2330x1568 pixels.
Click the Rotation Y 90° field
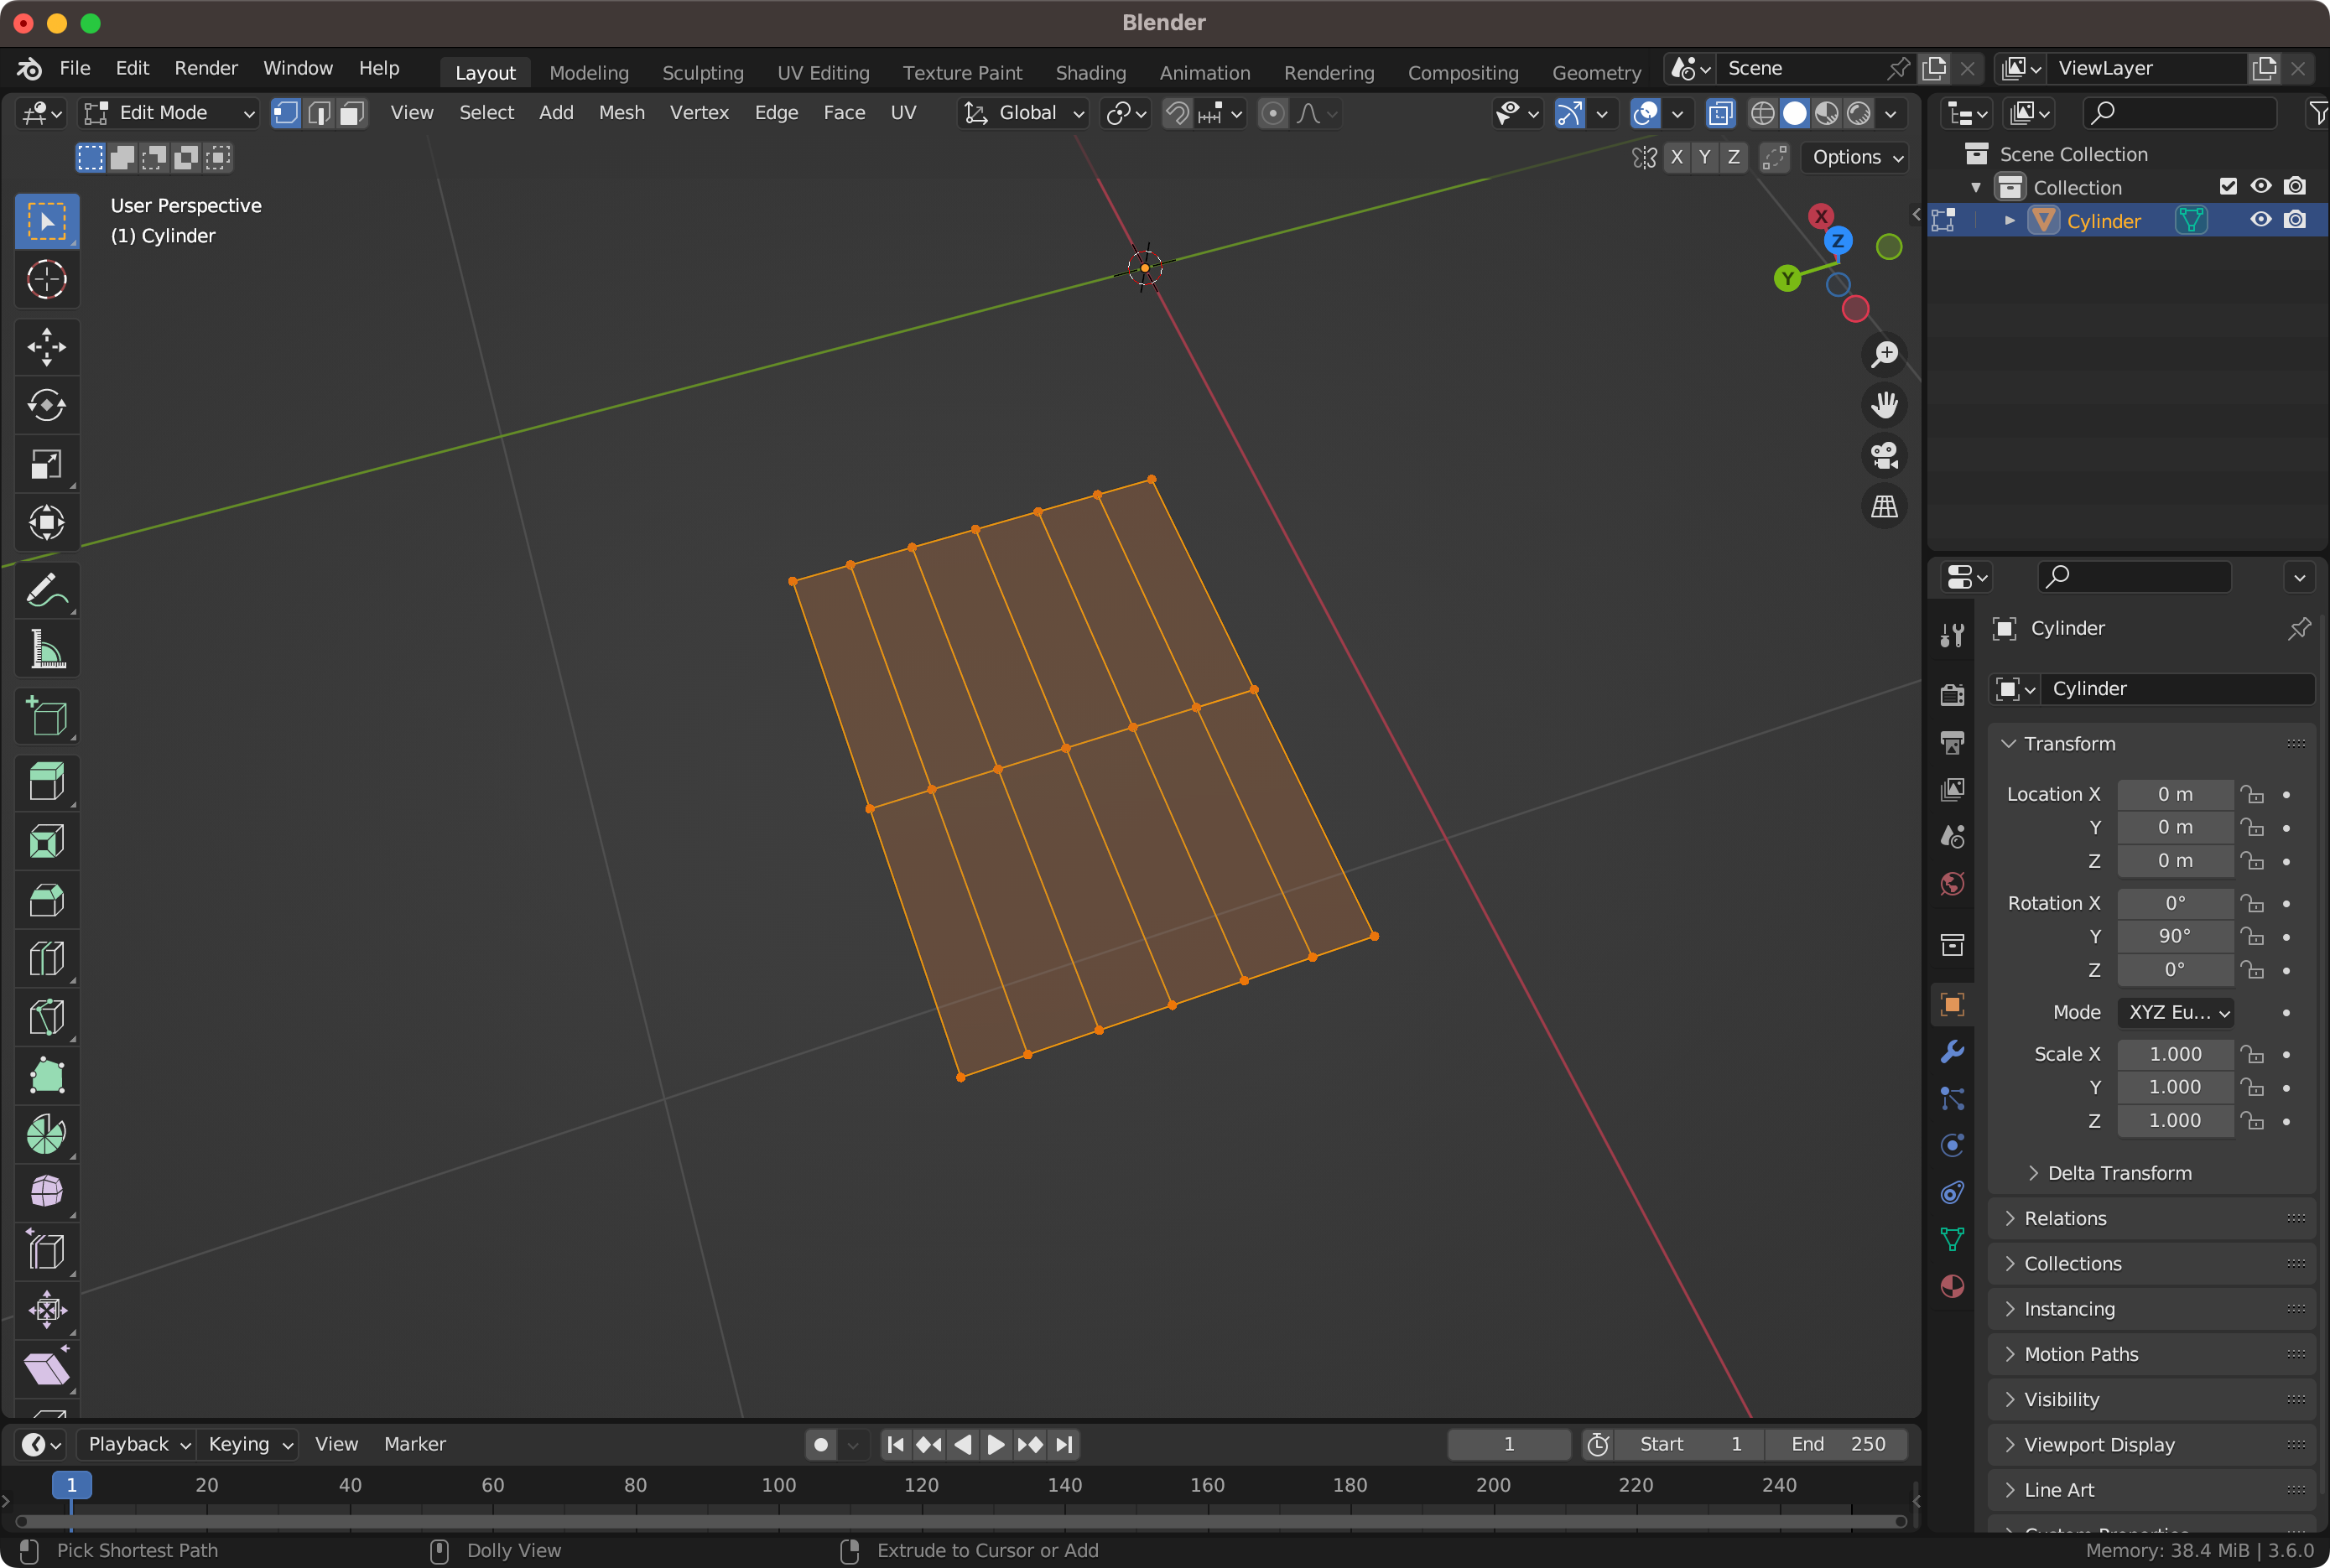point(2176,936)
